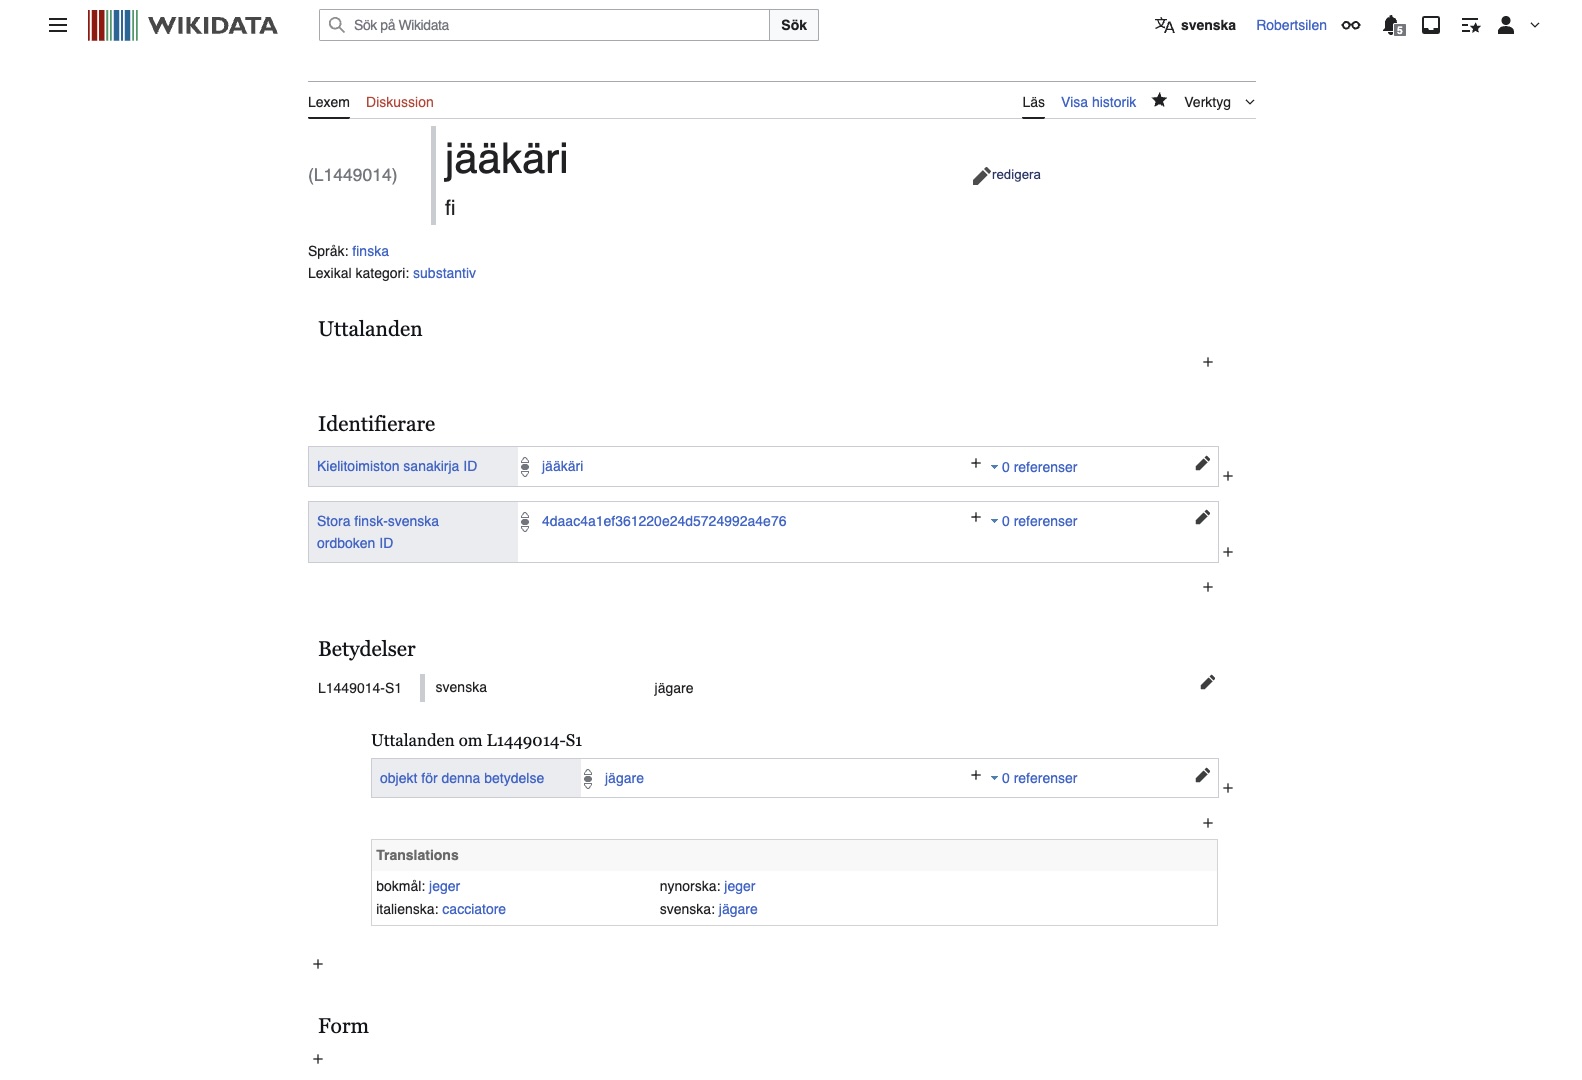
Task: Open the svenska translation link 'jägare'
Action: click(x=738, y=909)
